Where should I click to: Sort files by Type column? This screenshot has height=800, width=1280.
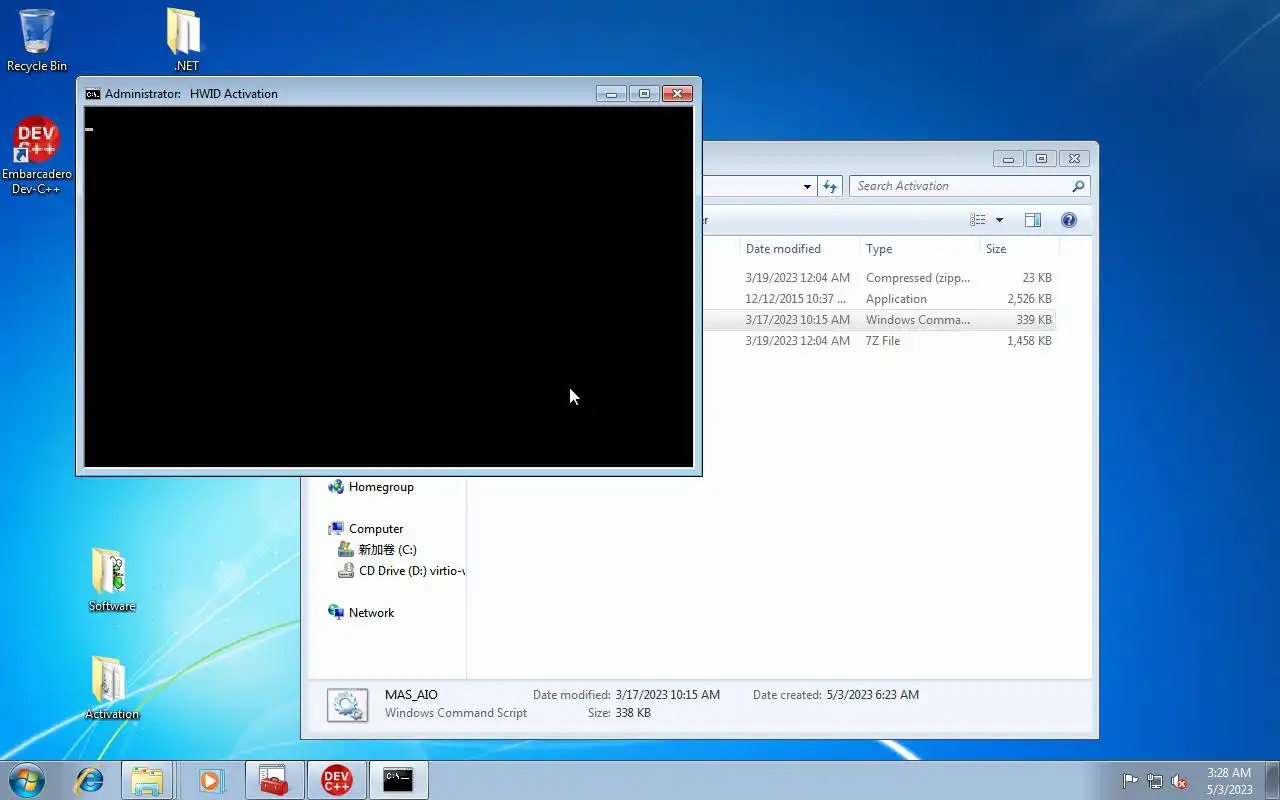[919, 249]
